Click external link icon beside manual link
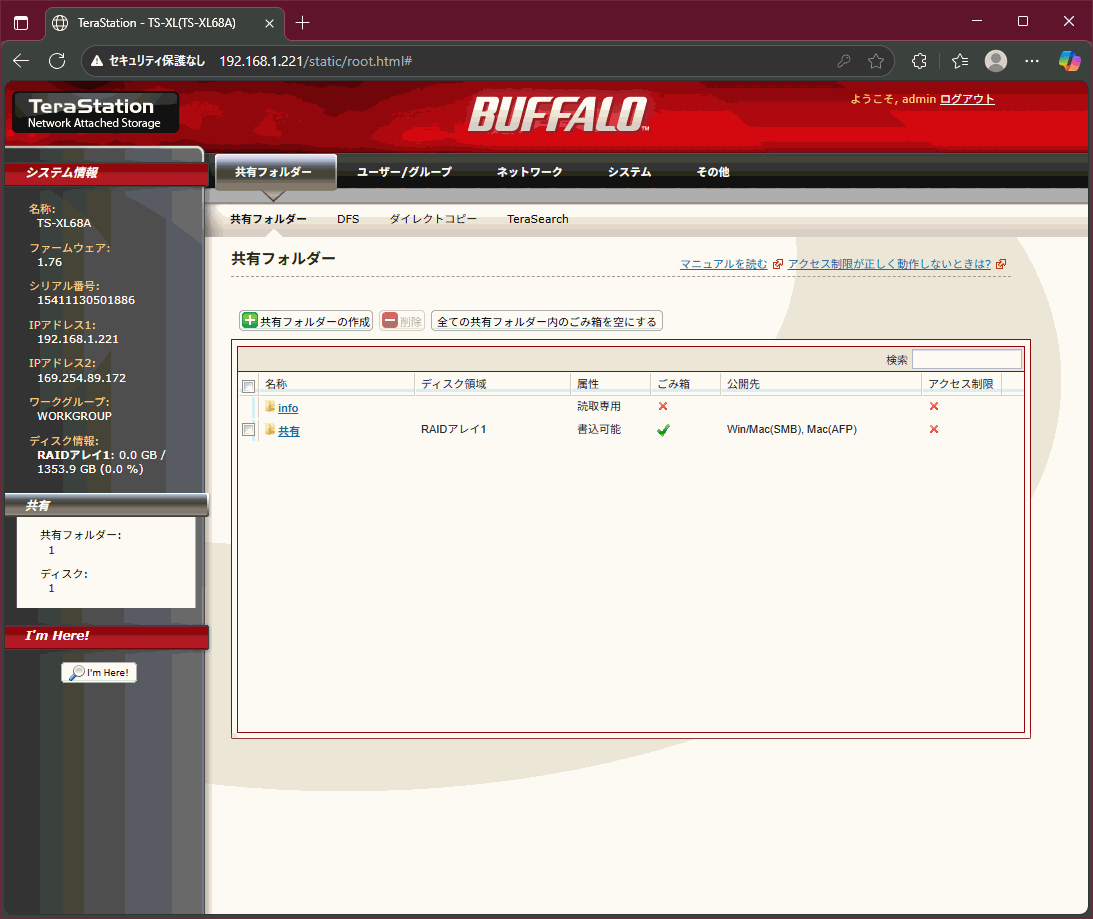1093x919 pixels. coord(778,264)
